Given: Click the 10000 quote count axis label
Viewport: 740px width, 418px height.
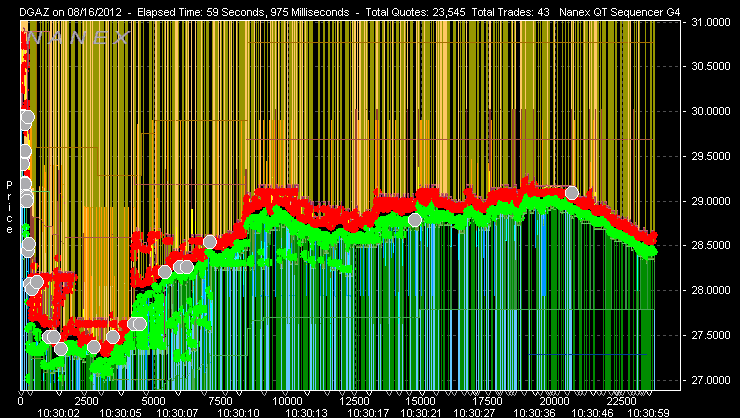Looking at the screenshot, I should click(x=287, y=401).
